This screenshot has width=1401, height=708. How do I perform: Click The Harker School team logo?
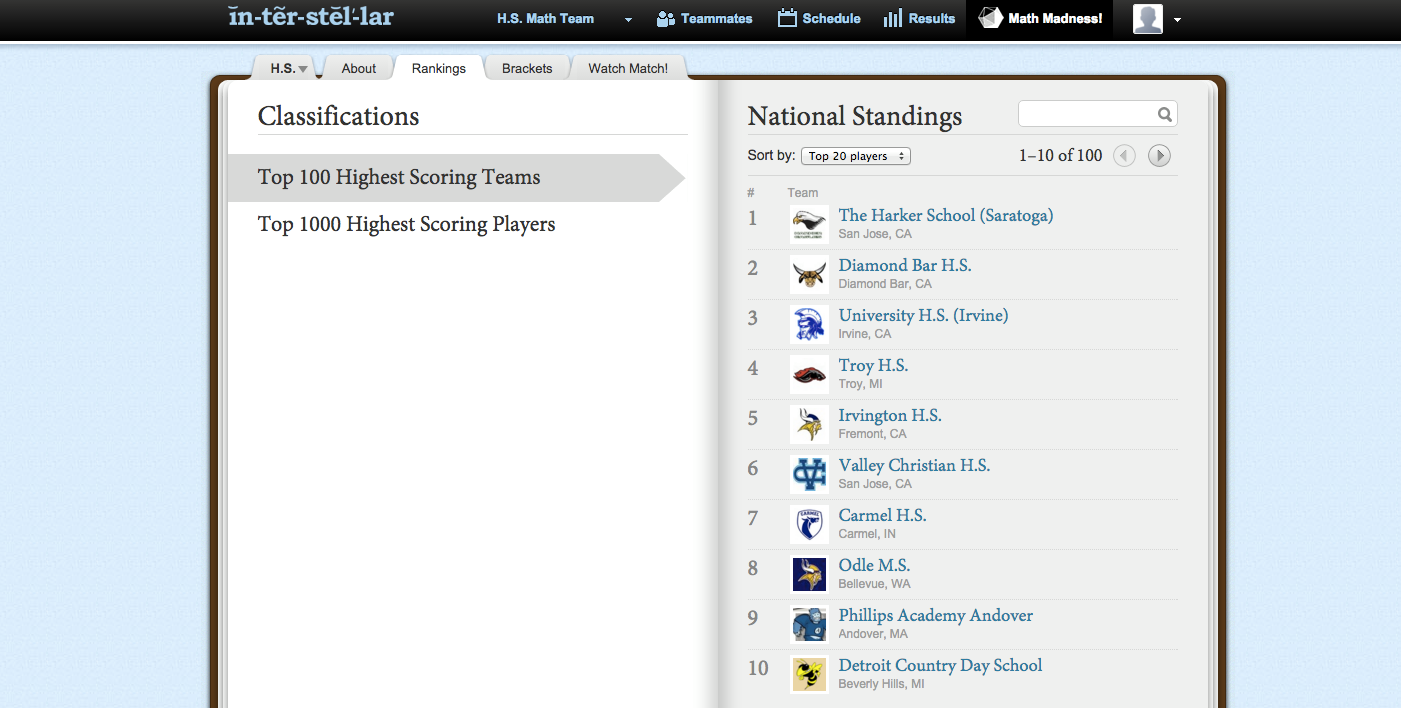click(x=809, y=224)
